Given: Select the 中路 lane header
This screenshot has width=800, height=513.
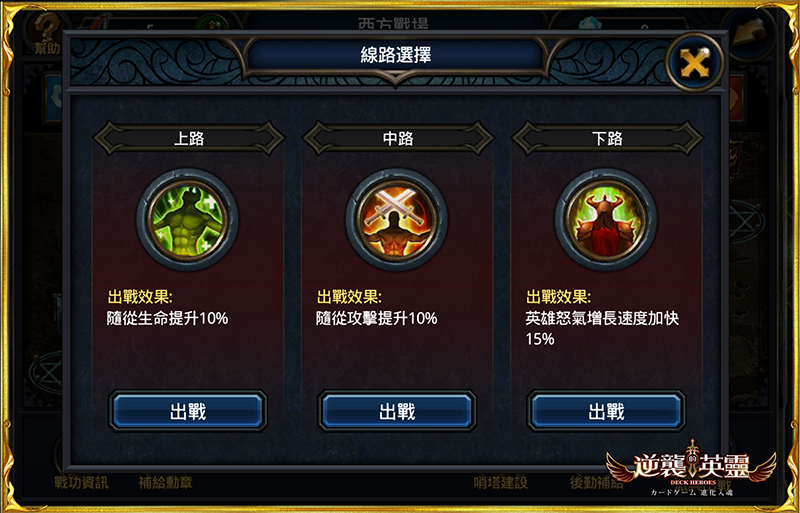Looking at the screenshot, I should 398,138.
